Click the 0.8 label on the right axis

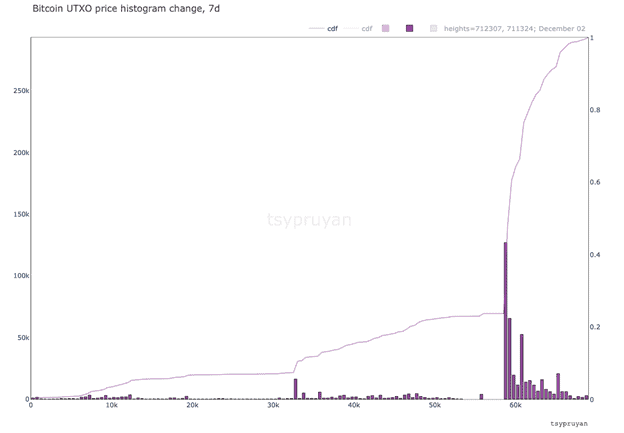pyautogui.click(x=595, y=110)
